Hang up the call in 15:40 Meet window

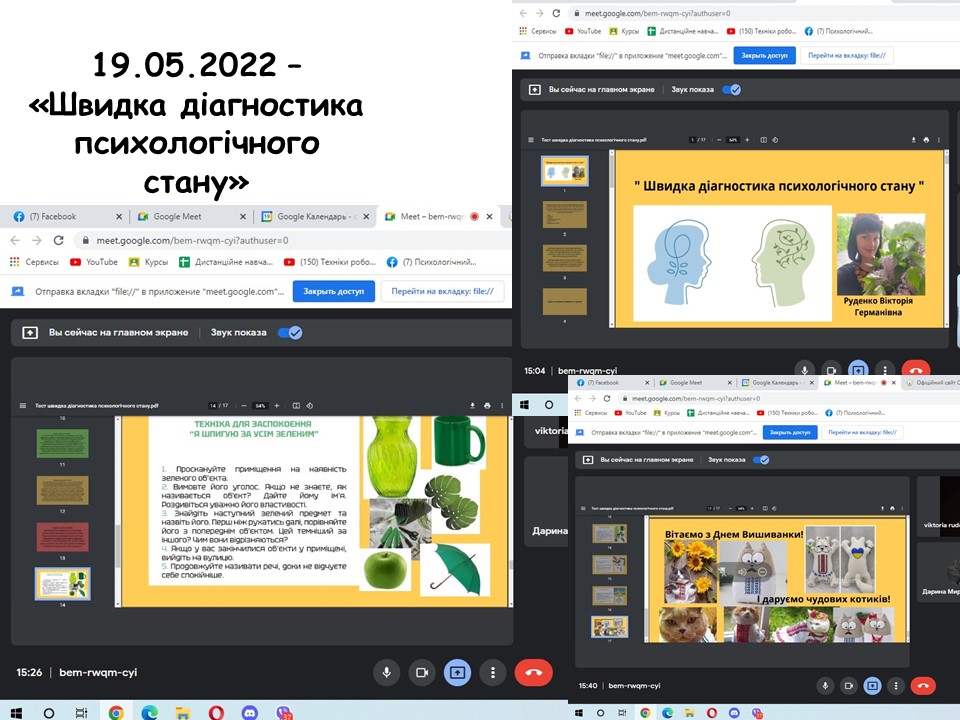tap(923, 686)
